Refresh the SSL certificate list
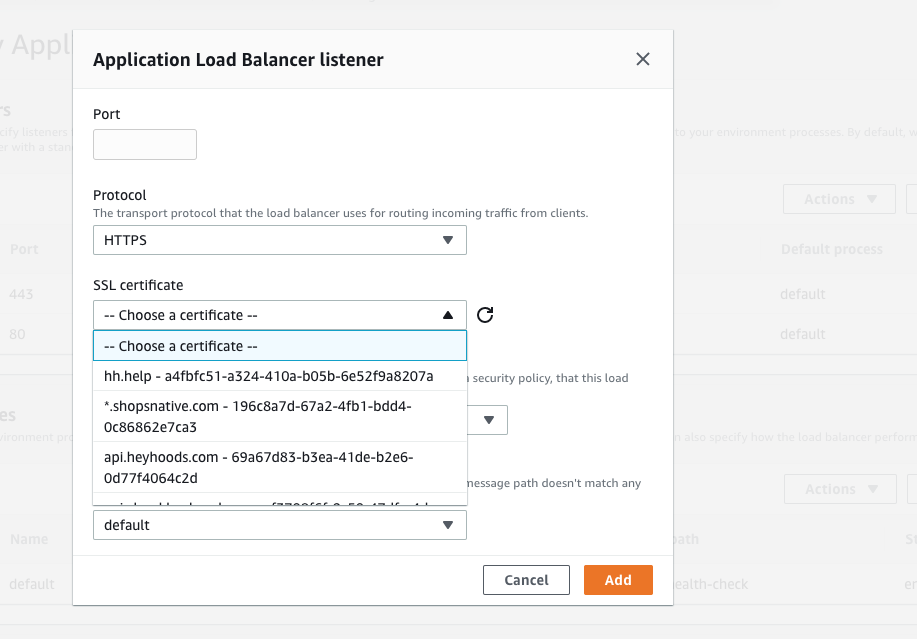The image size is (917, 639). [485, 315]
